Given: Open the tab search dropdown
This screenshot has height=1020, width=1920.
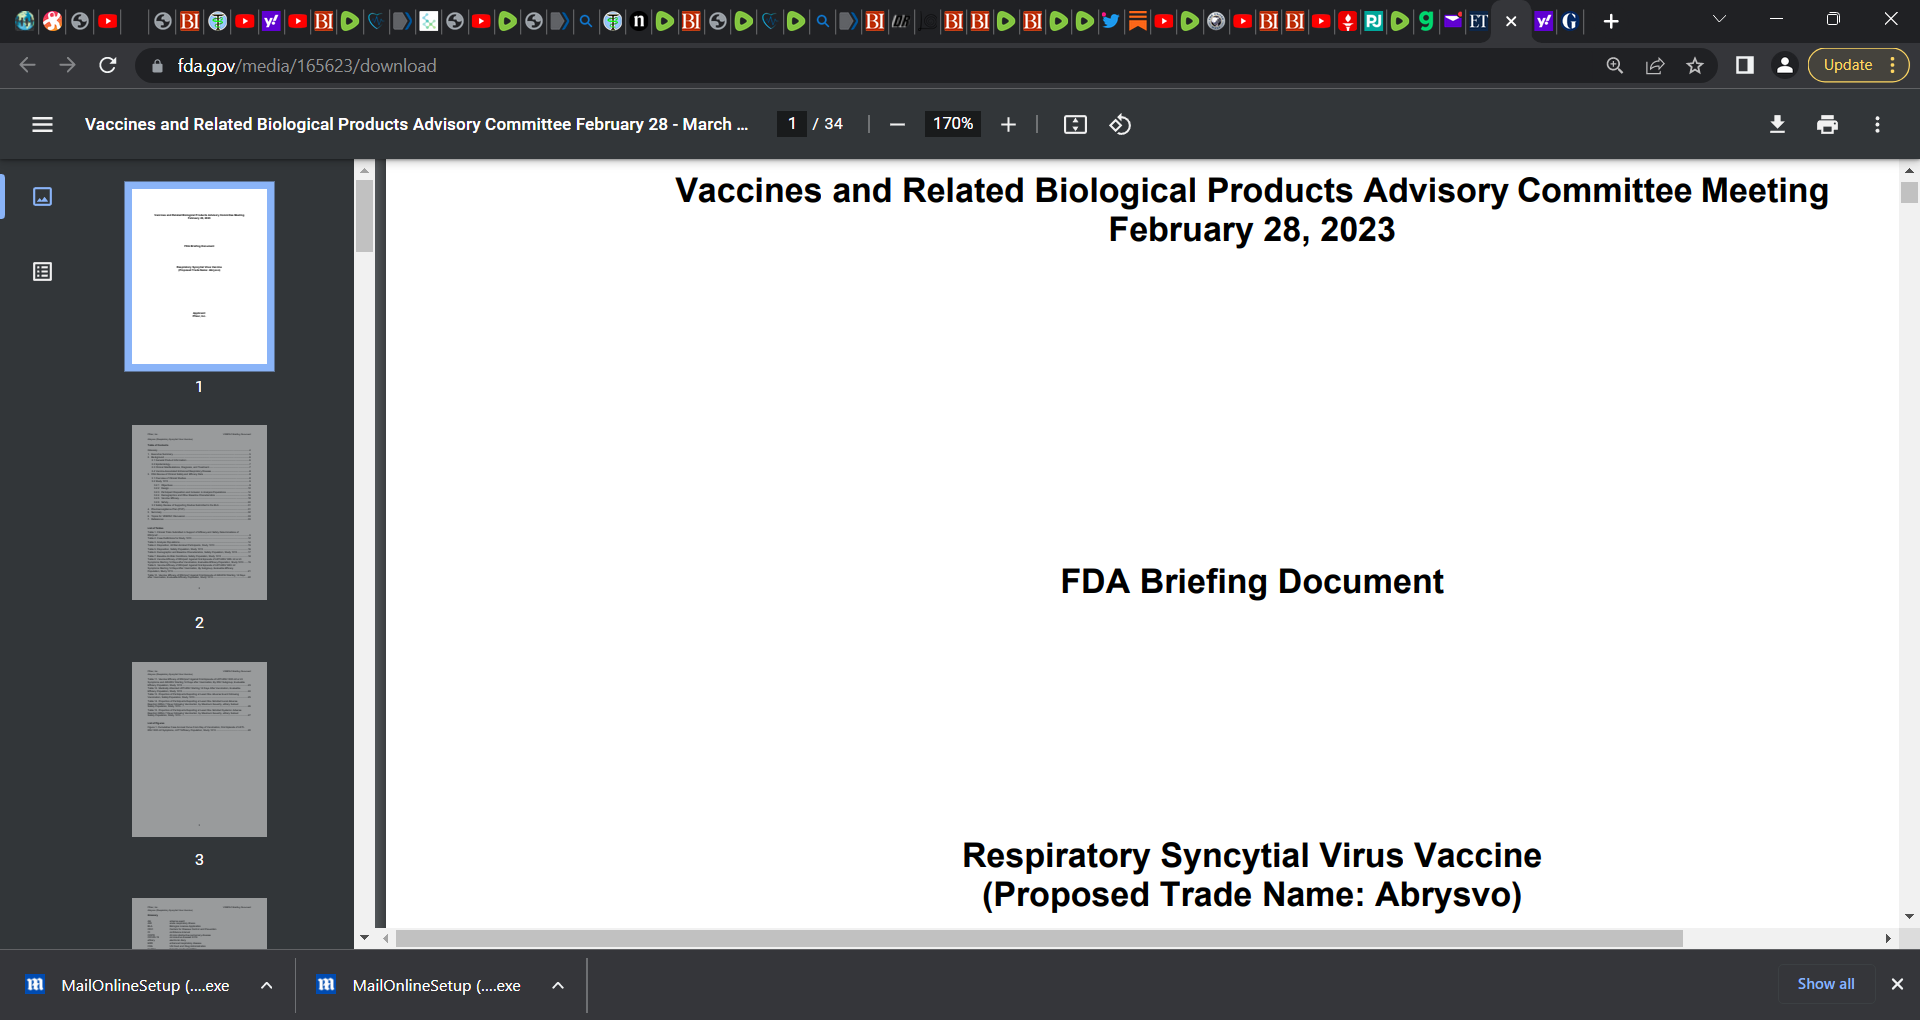Looking at the screenshot, I should pyautogui.click(x=1719, y=19).
